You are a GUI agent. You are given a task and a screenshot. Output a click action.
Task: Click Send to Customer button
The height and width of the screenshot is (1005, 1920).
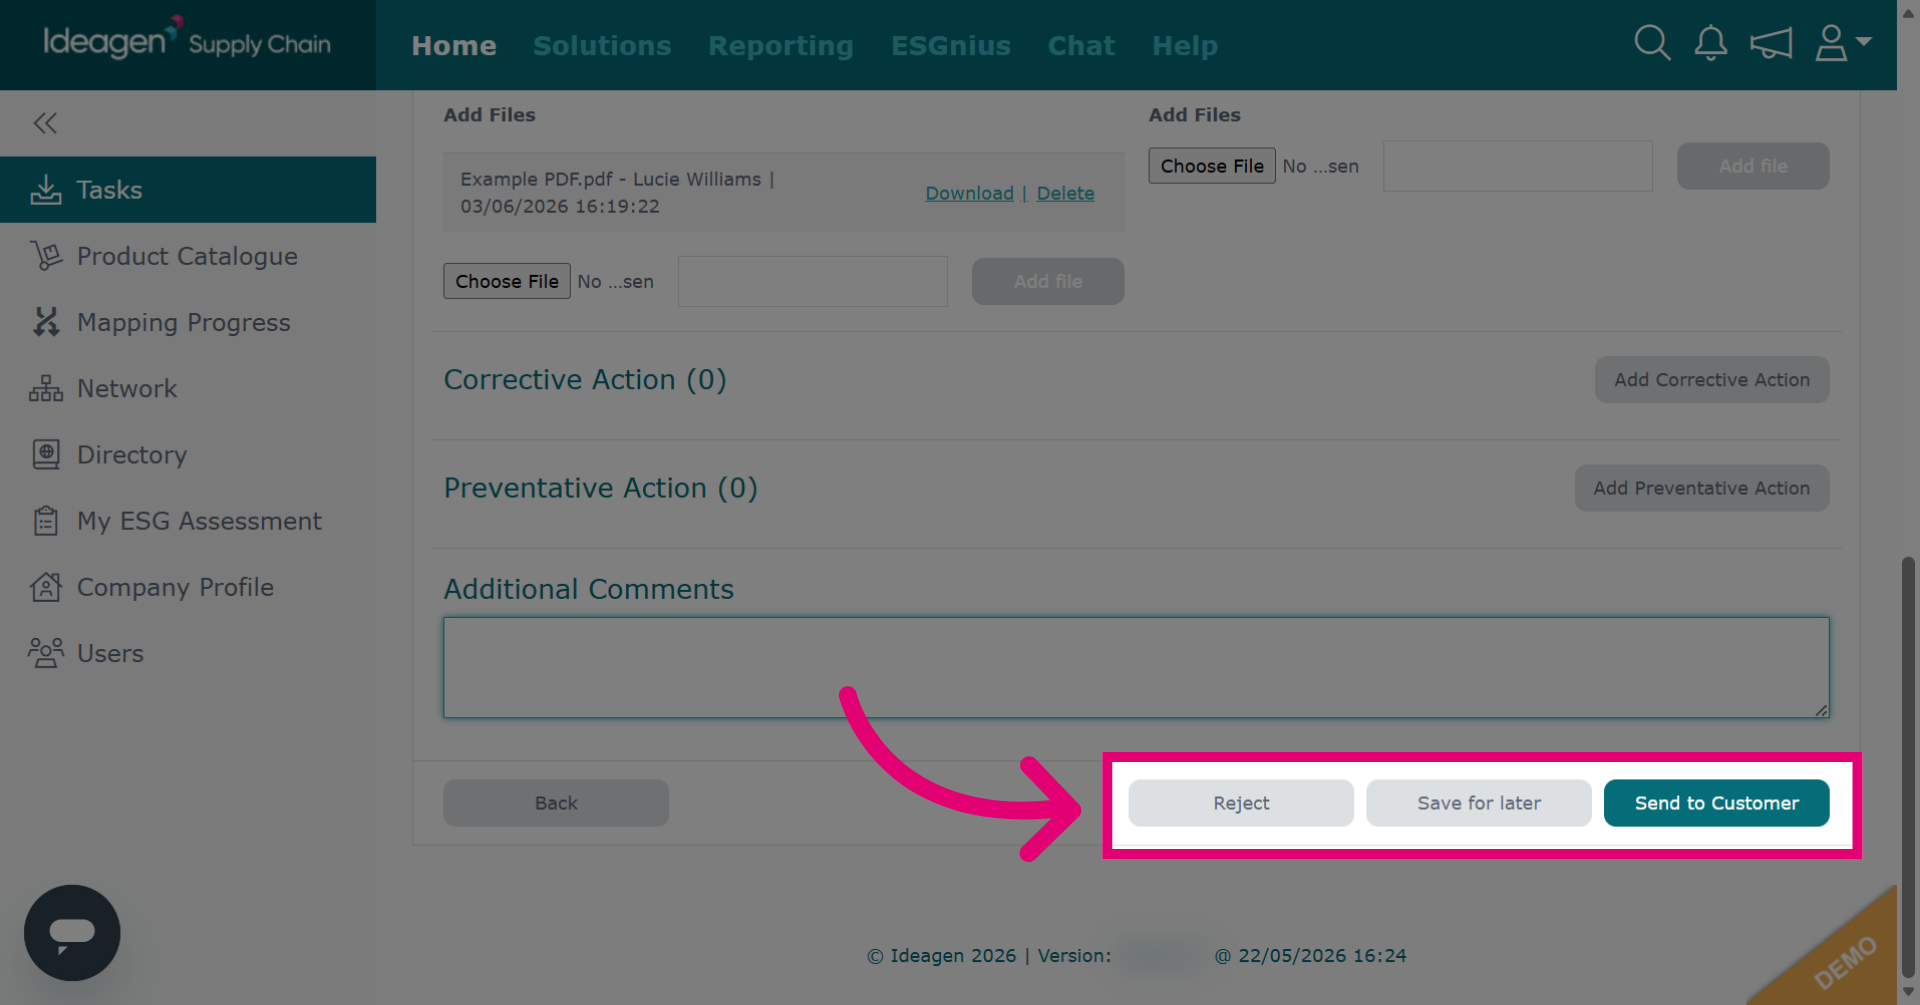1717,803
